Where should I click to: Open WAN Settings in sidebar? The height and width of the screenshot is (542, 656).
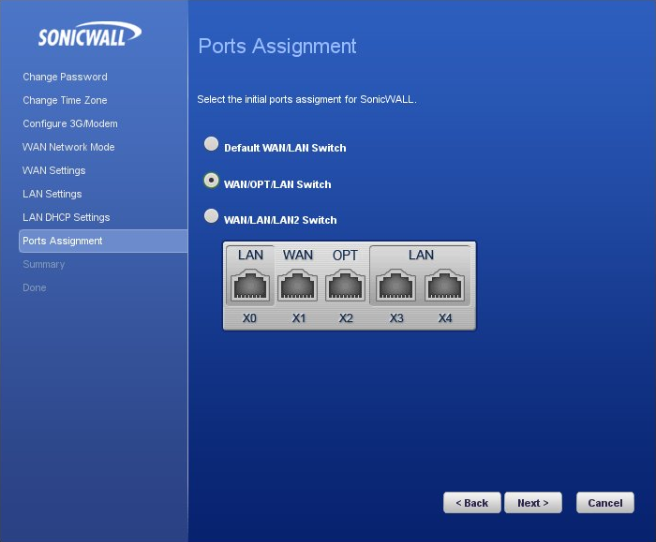(54, 171)
